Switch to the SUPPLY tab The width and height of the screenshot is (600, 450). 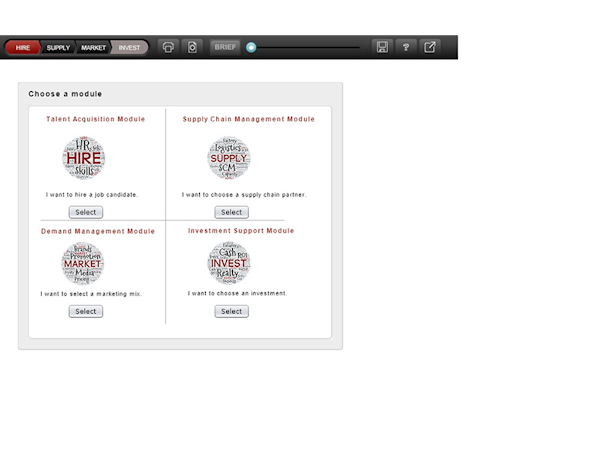58,47
